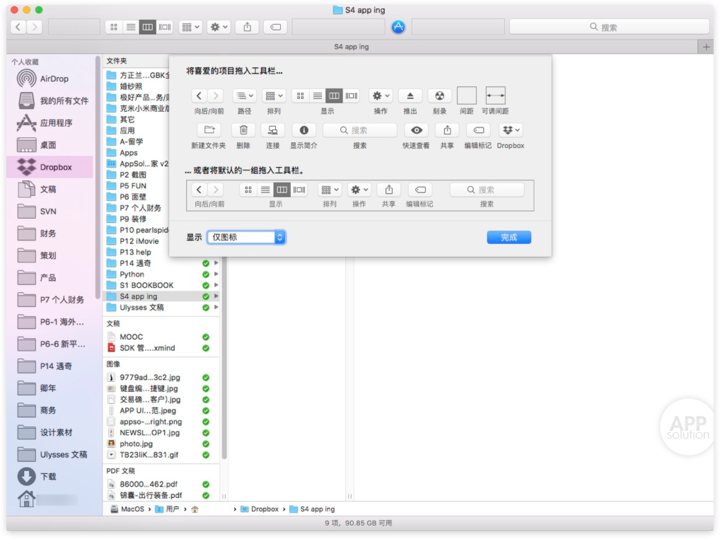Click the back arrow in window toolbar
720x539 pixels.
[x=18, y=27]
